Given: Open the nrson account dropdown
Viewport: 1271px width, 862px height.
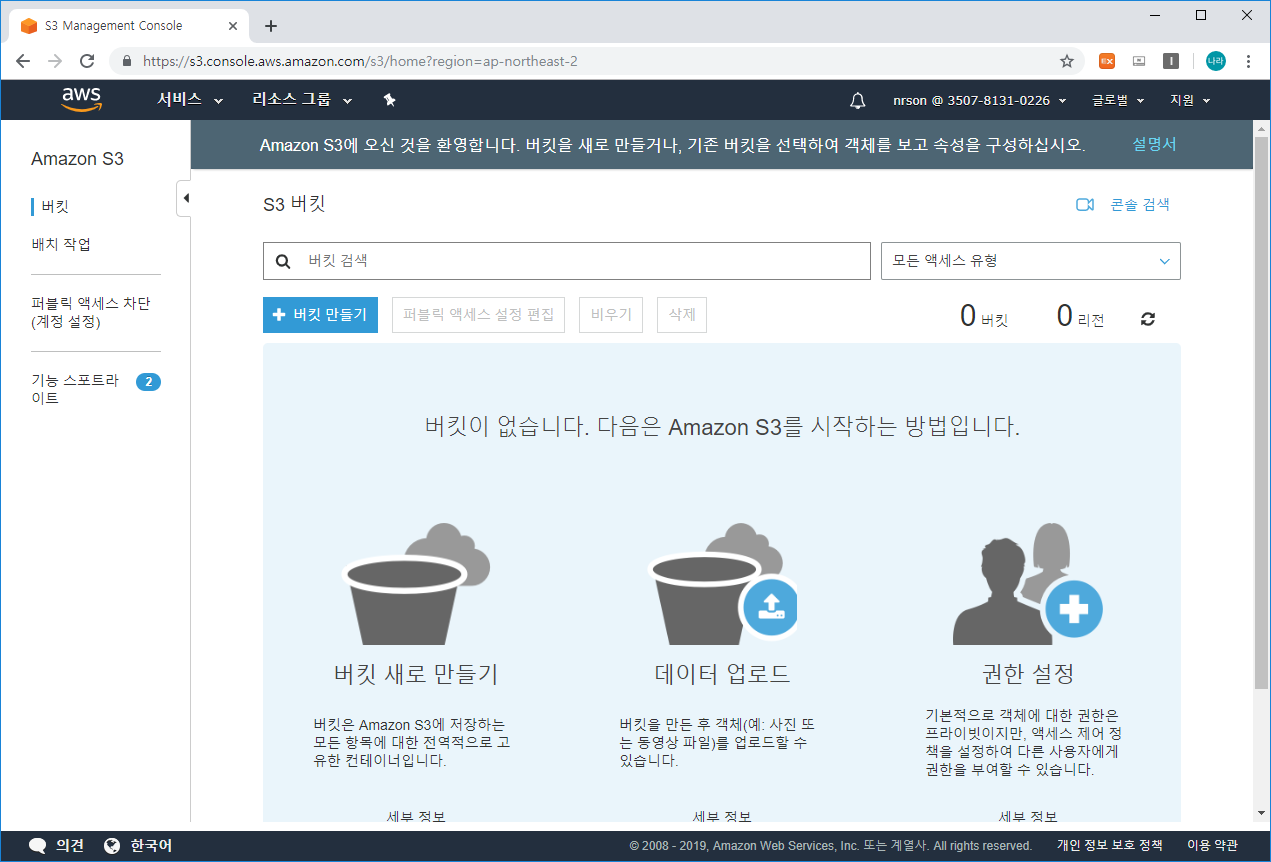Looking at the screenshot, I should click(980, 100).
